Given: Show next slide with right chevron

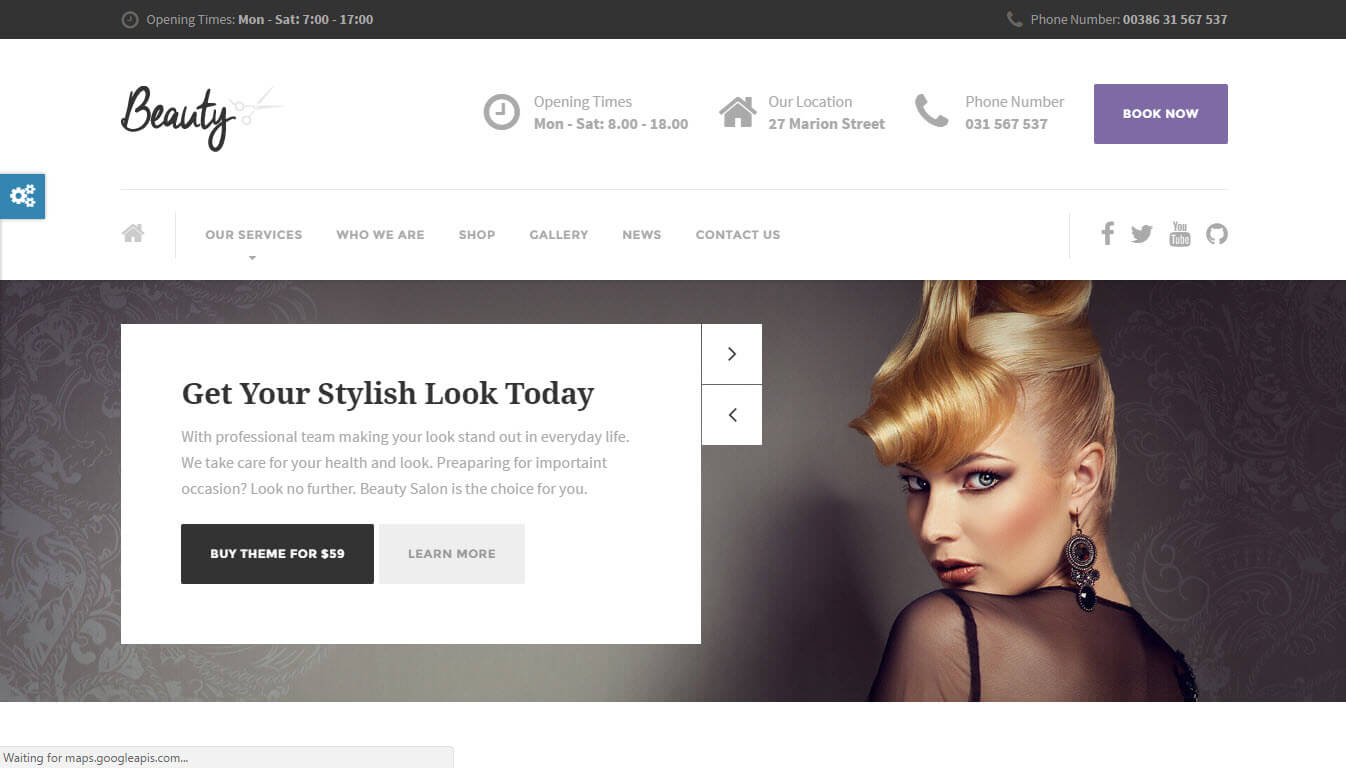Looking at the screenshot, I should pyautogui.click(x=732, y=354).
